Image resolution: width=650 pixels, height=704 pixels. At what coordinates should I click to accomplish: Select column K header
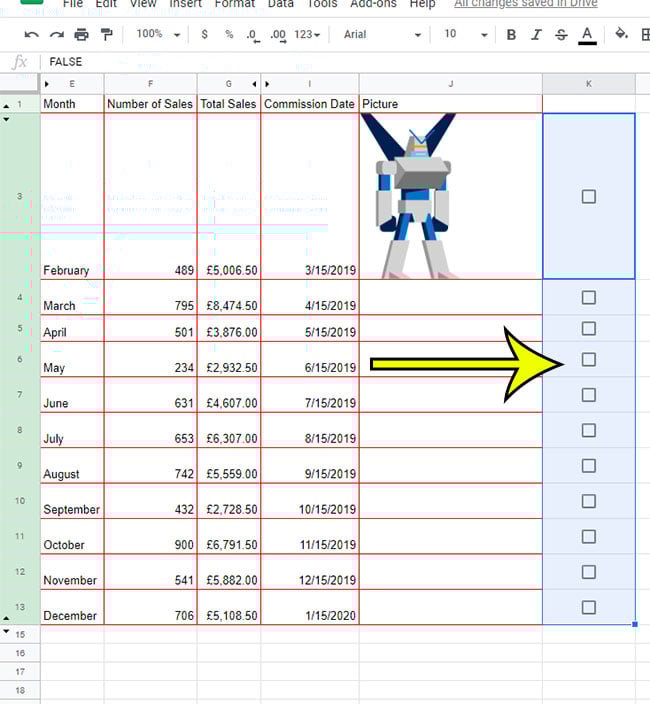click(589, 84)
